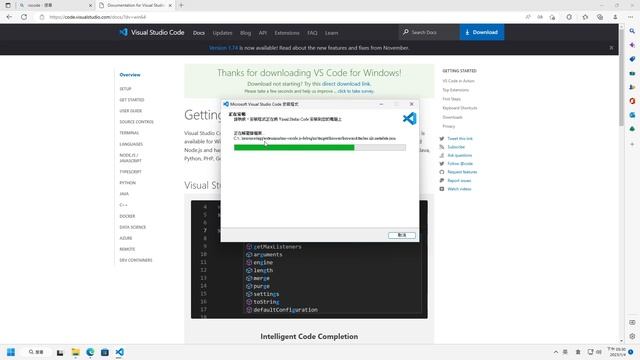640x360 pixels.
Task: Click the take survey link
Action: [356, 91]
